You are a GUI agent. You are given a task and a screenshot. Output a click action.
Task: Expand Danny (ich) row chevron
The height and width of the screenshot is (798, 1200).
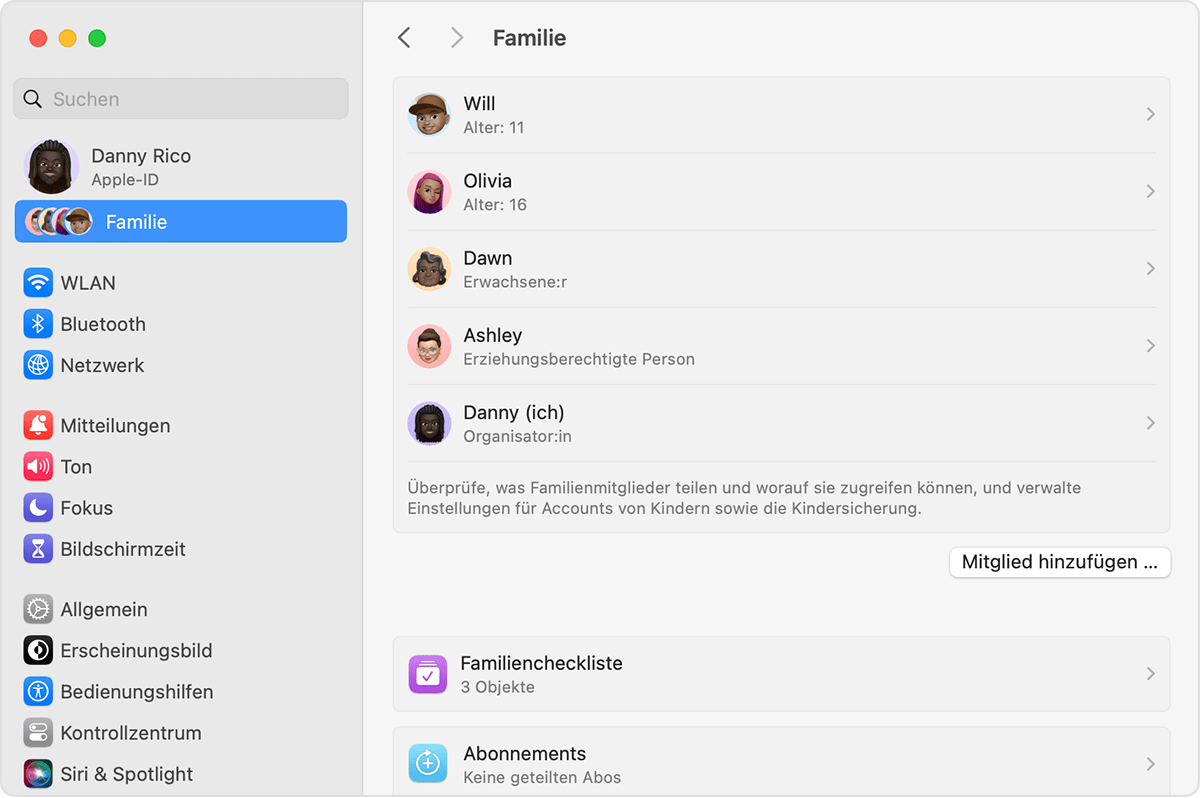[x=1150, y=423]
